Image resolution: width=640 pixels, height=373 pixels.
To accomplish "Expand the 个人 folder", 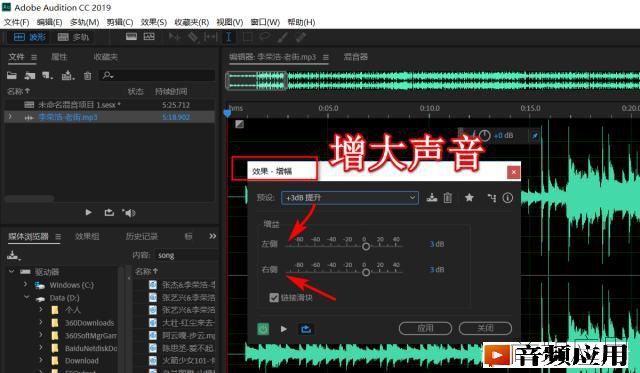I will click(x=41, y=310).
